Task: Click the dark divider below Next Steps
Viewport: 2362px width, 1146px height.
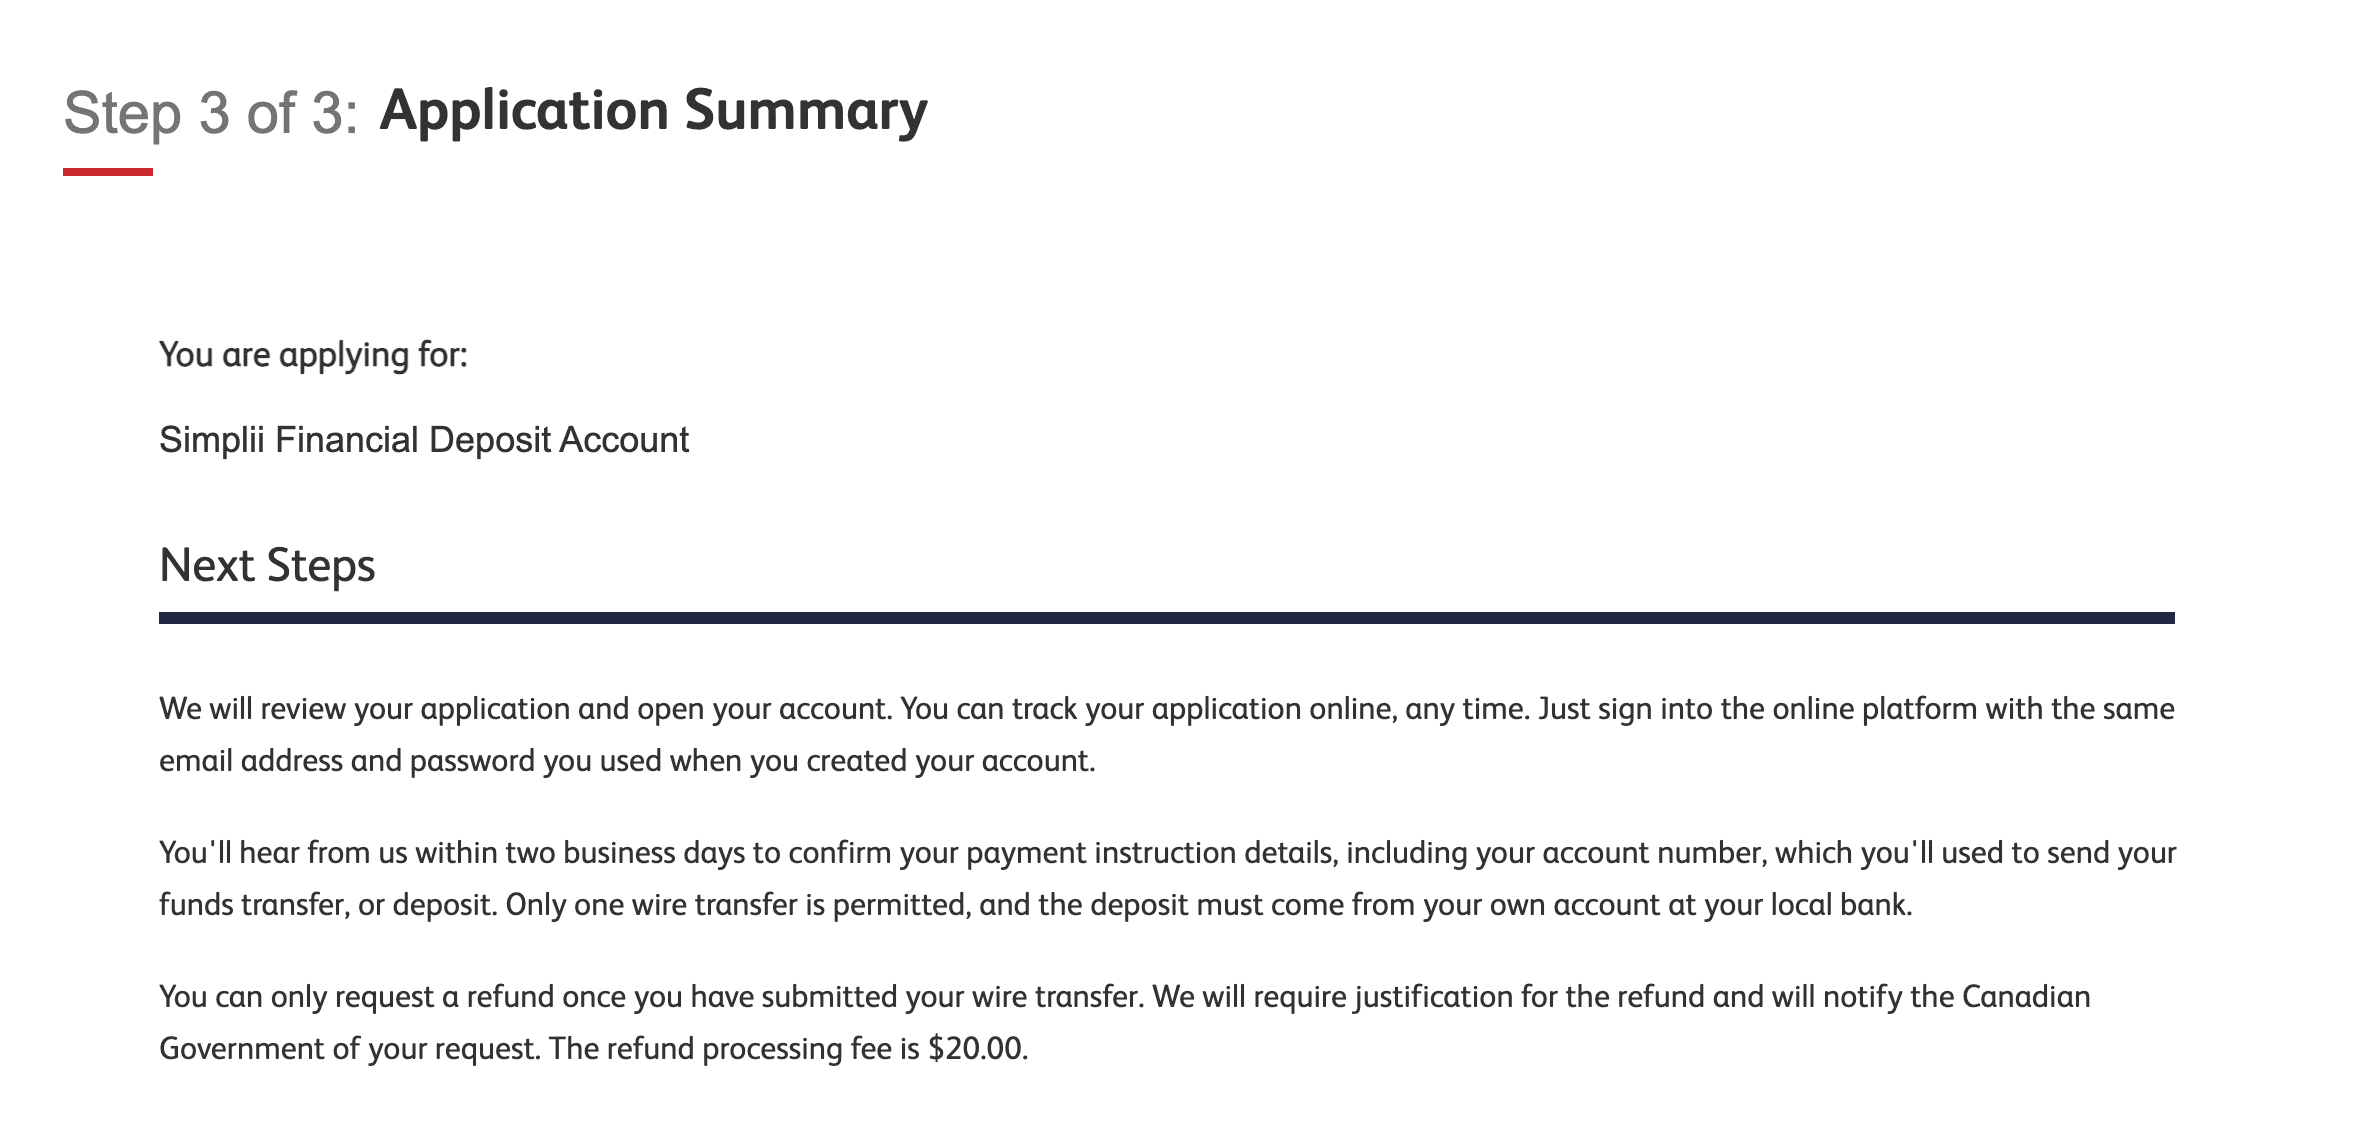Action: [x=1166, y=618]
